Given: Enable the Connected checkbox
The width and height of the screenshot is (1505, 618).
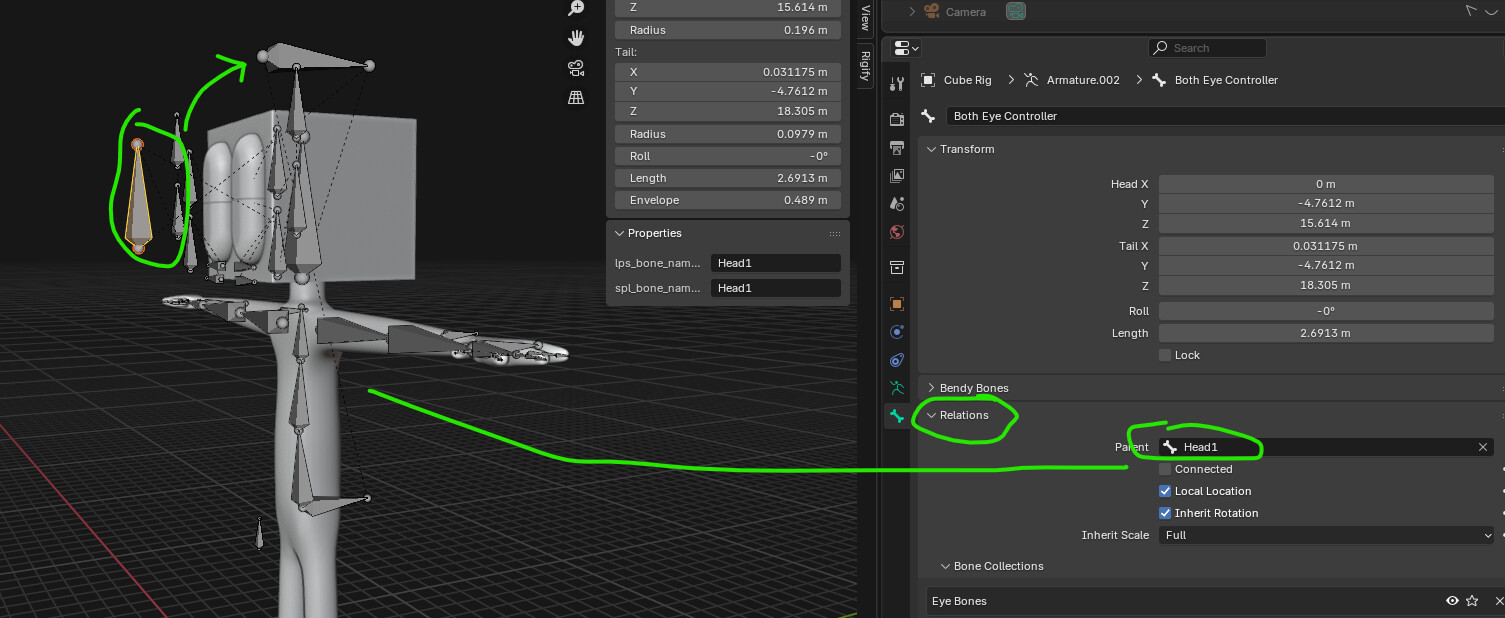Looking at the screenshot, I should pos(1165,469).
